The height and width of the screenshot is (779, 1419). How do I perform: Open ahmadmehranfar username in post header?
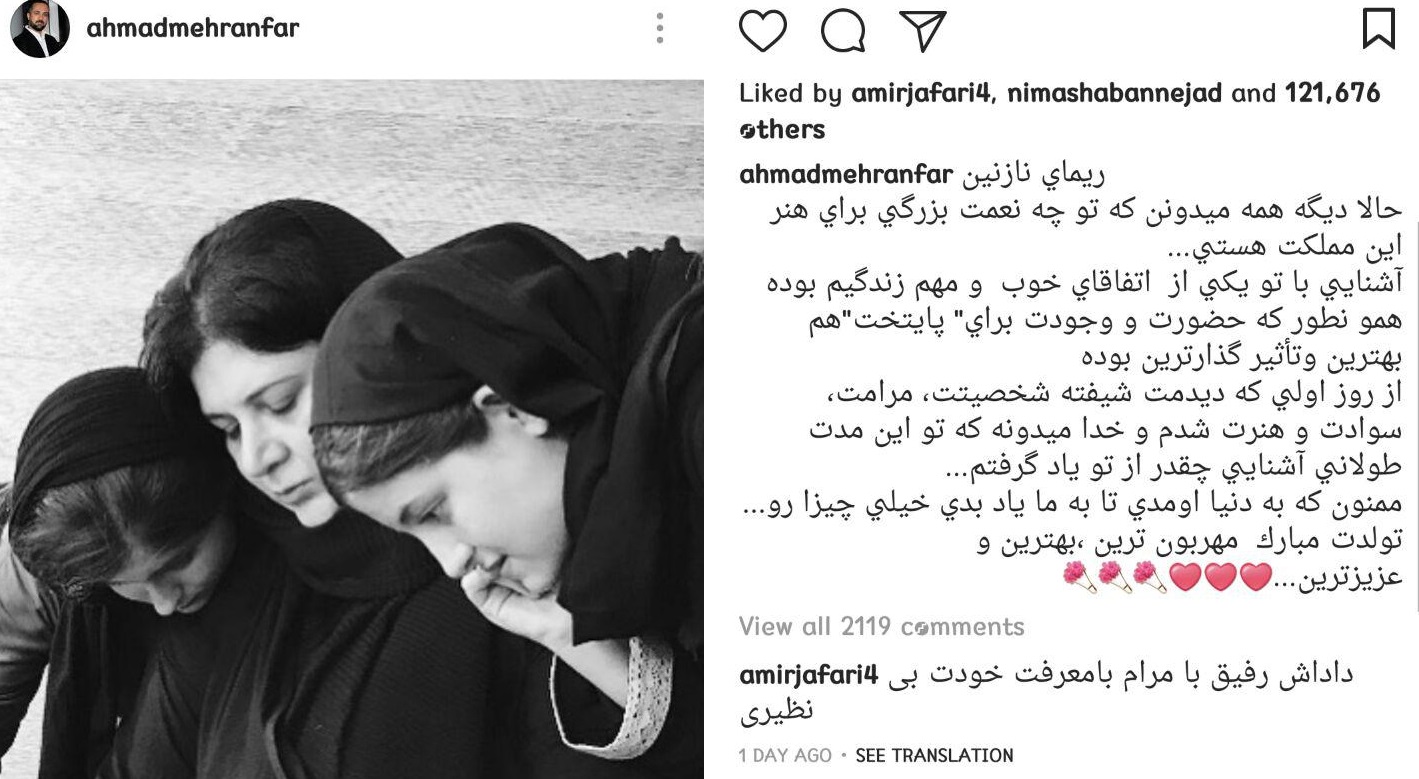(x=193, y=27)
